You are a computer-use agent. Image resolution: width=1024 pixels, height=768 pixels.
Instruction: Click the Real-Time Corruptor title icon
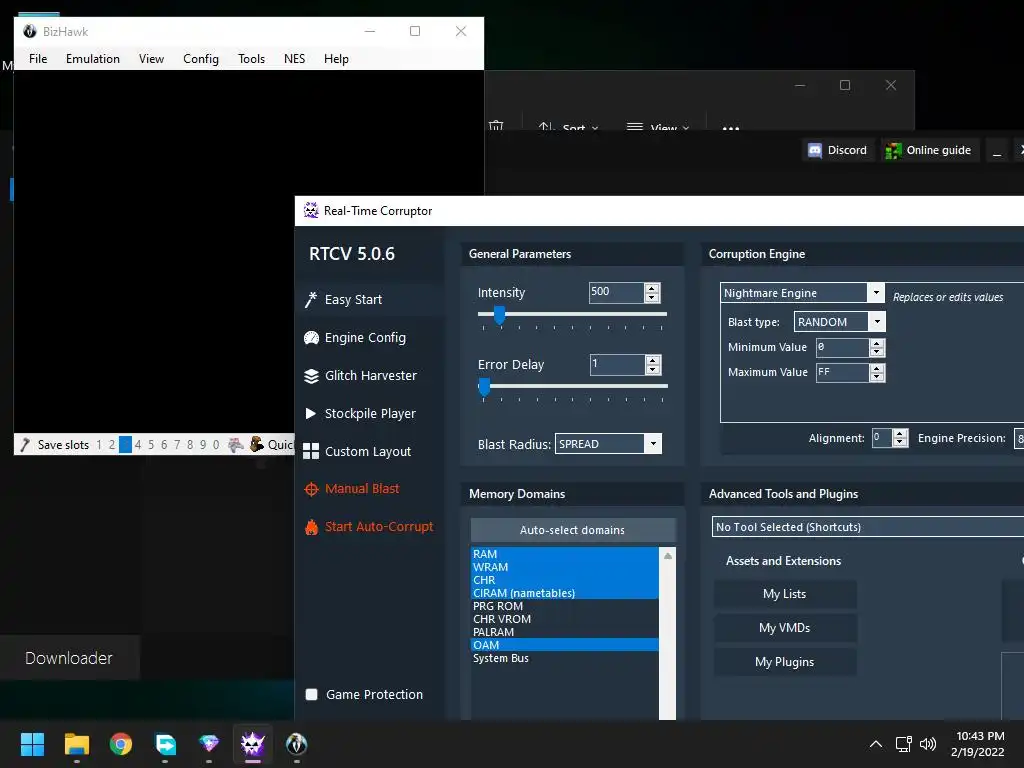[x=311, y=210]
